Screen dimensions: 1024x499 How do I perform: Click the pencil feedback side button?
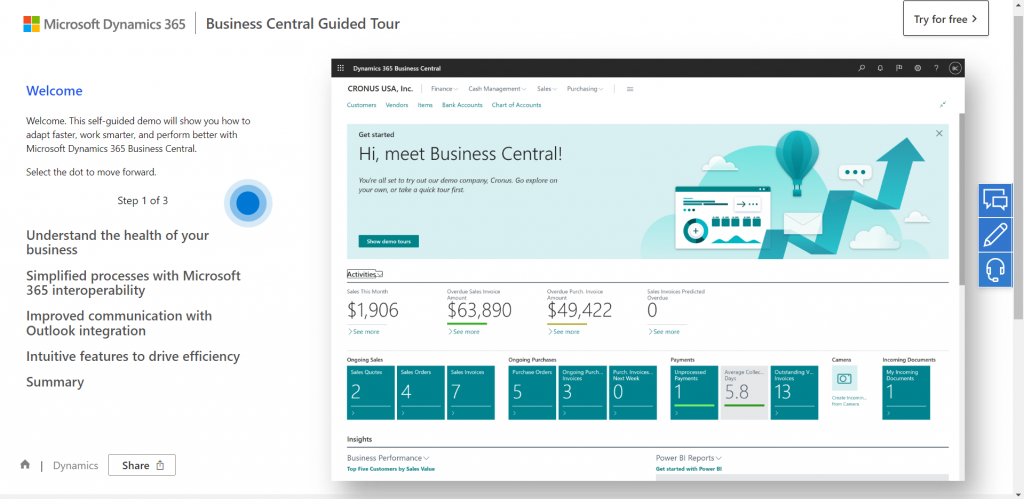(995, 234)
